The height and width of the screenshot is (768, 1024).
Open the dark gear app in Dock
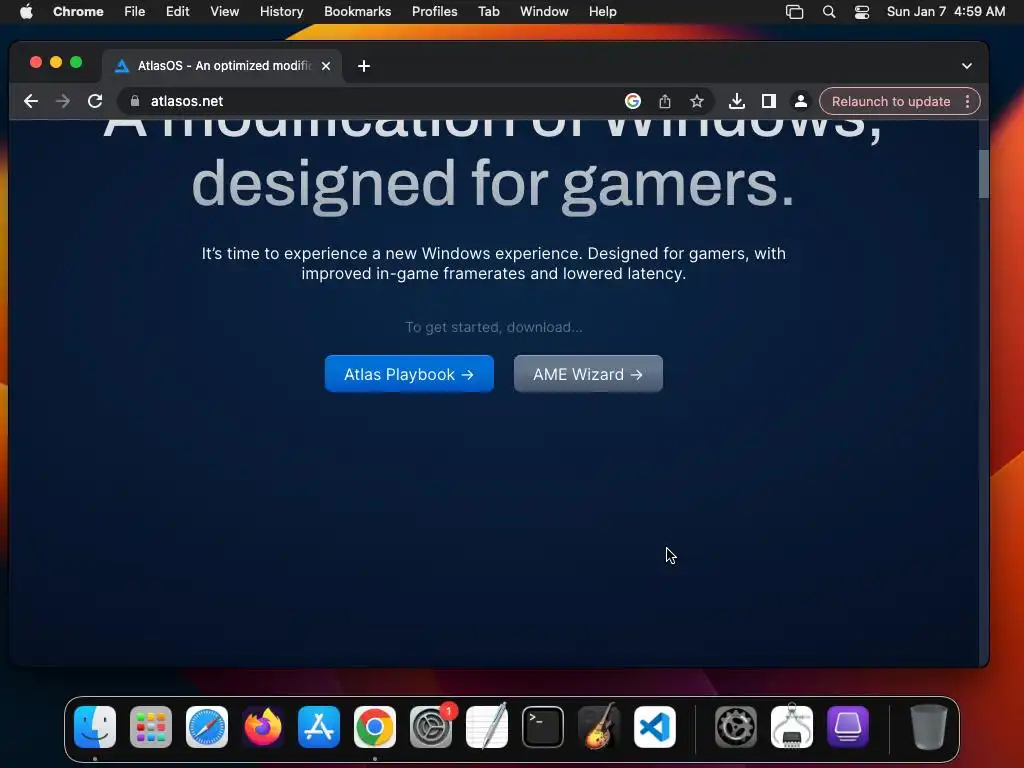click(736, 727)
